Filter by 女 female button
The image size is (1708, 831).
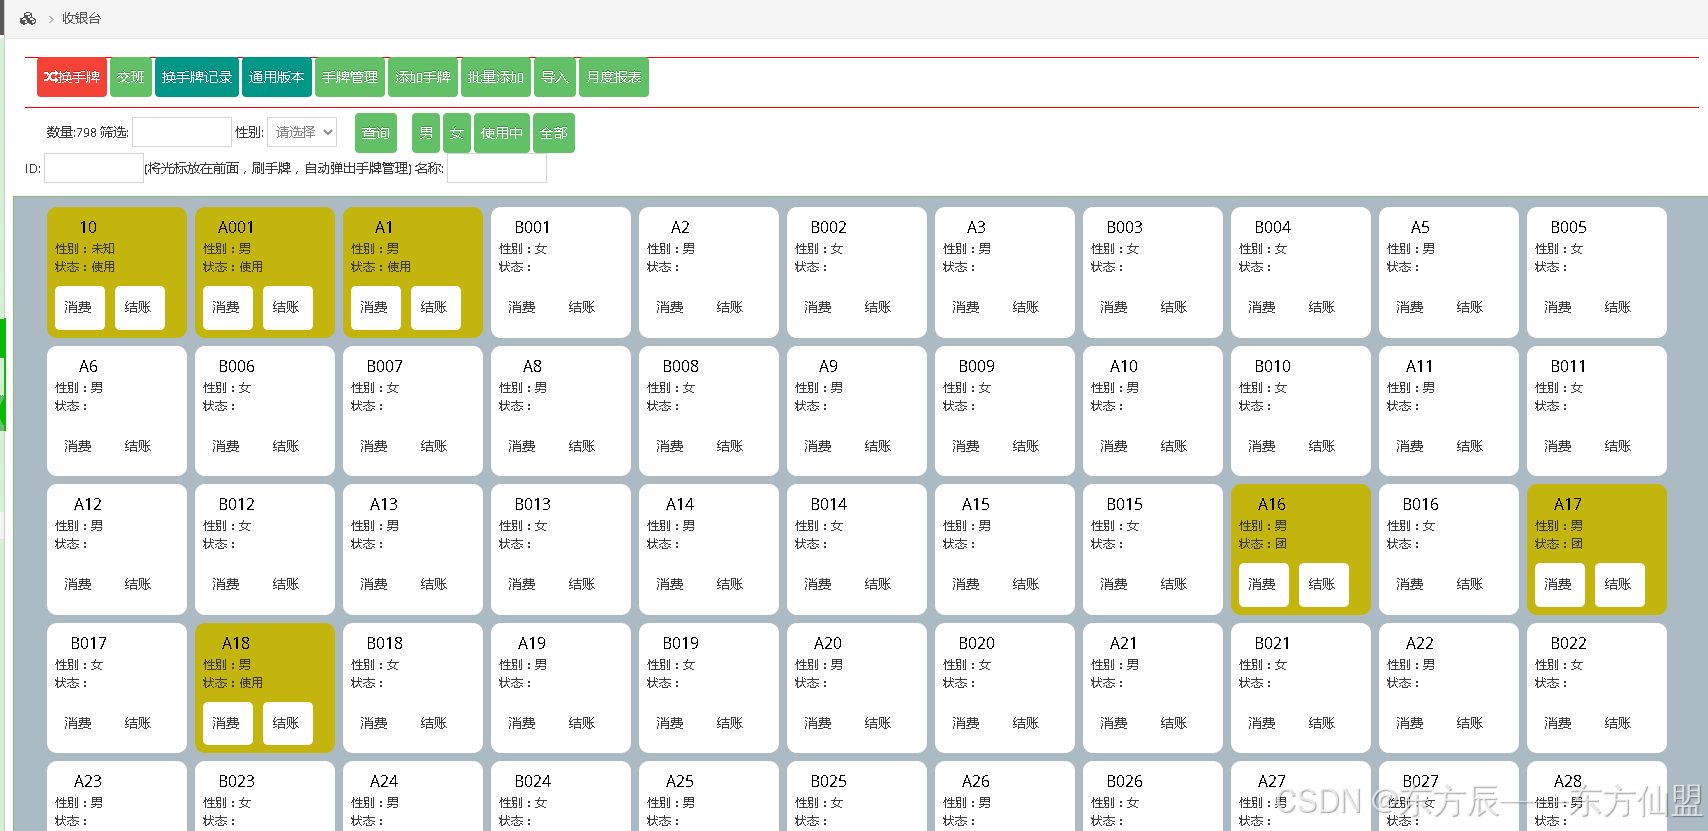(457, 133)
